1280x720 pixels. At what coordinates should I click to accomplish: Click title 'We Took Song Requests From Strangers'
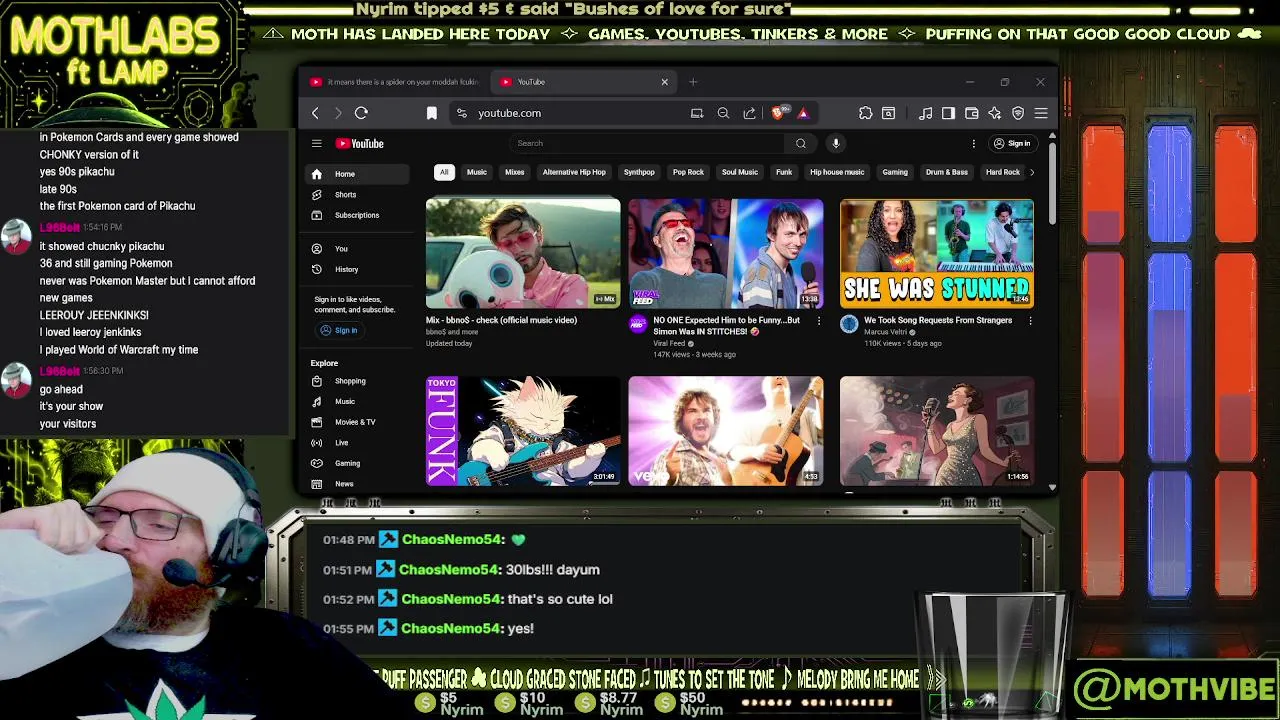[938, 320]
